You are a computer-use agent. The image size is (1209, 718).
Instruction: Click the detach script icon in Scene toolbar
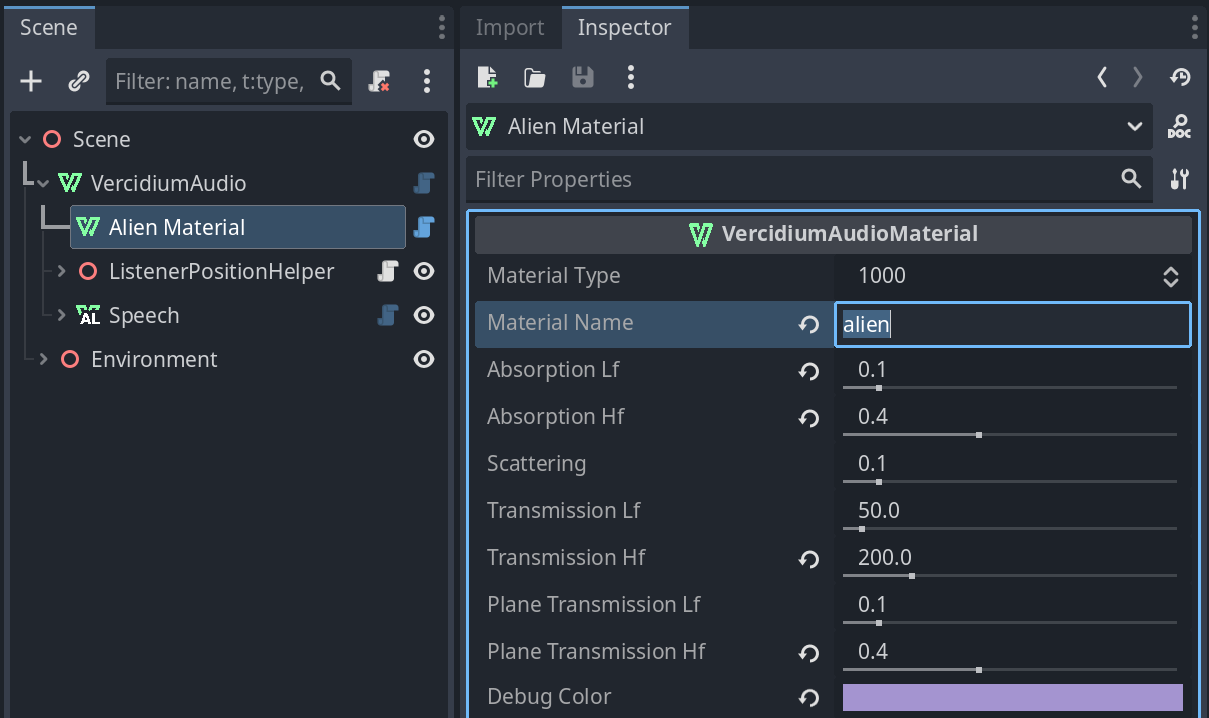380,81
